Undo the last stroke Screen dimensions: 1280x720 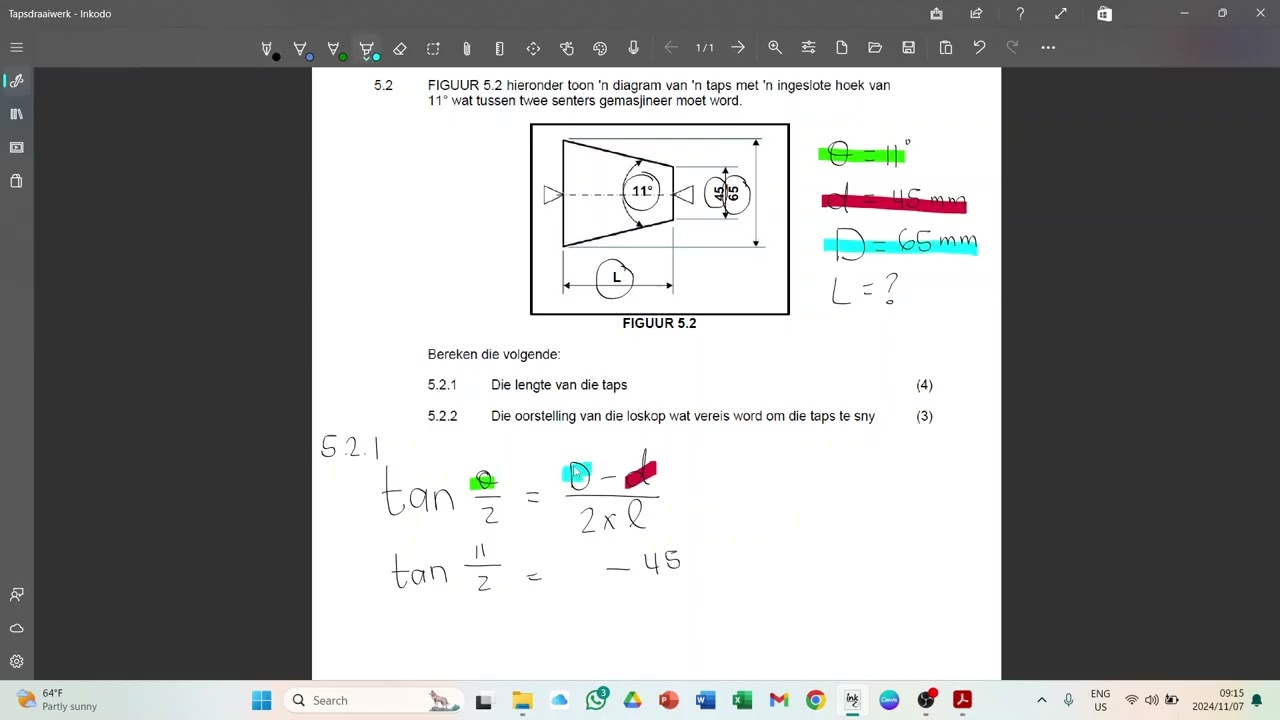(x=979, y=48)
